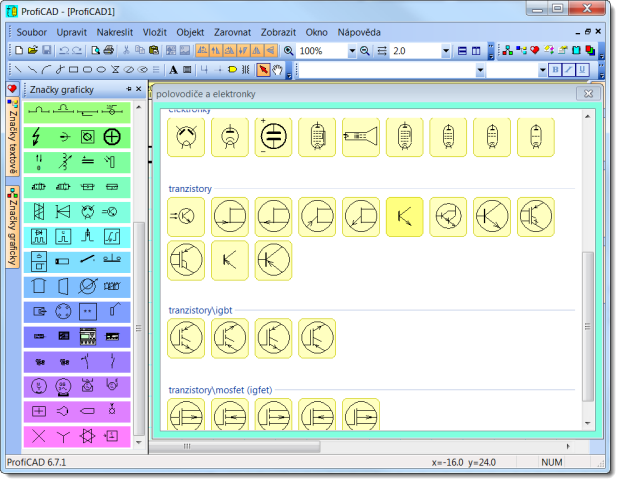The width and height of the screenshot is (620, 483).
Task: Pick the photo-transistor symbol under tranzistory
Action: pyautogui.click(x=186, y=217)
